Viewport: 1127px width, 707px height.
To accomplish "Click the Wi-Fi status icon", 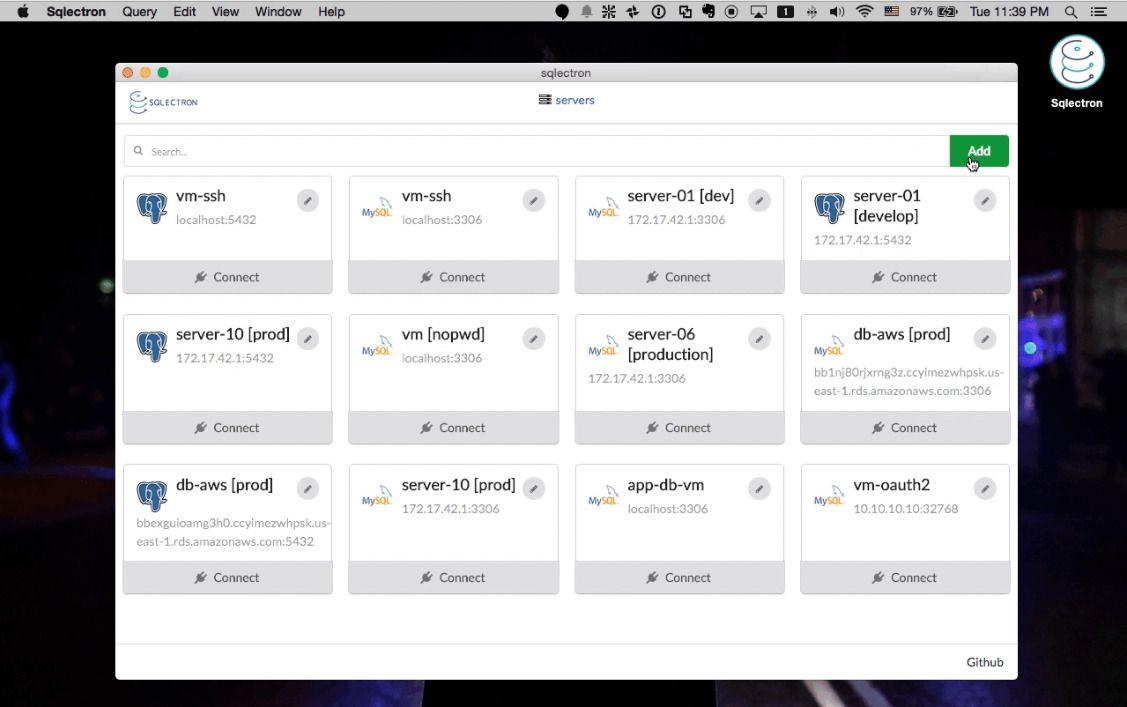I will coord(865,11).
